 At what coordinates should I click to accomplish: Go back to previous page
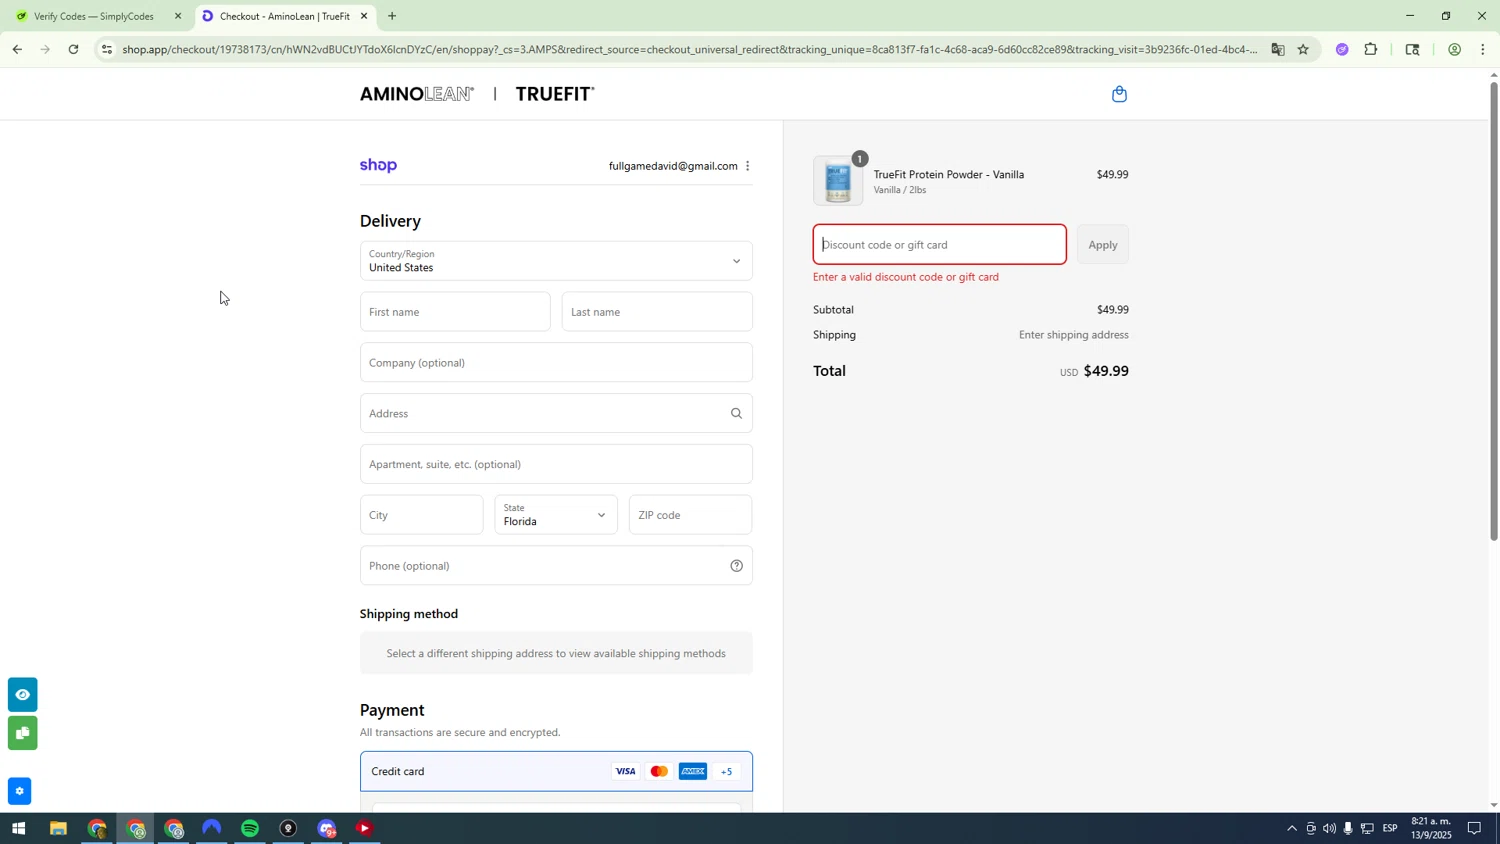[17, 49]
